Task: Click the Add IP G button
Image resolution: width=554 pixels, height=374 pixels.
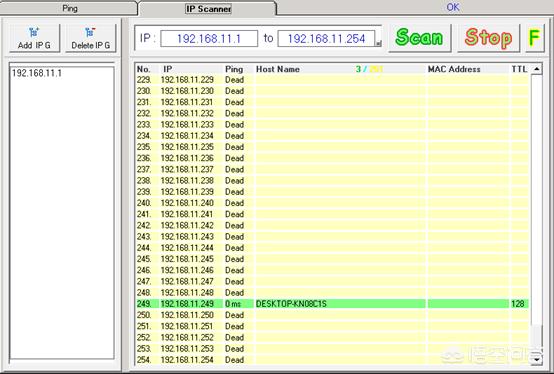Action: [x=34, y=38]
